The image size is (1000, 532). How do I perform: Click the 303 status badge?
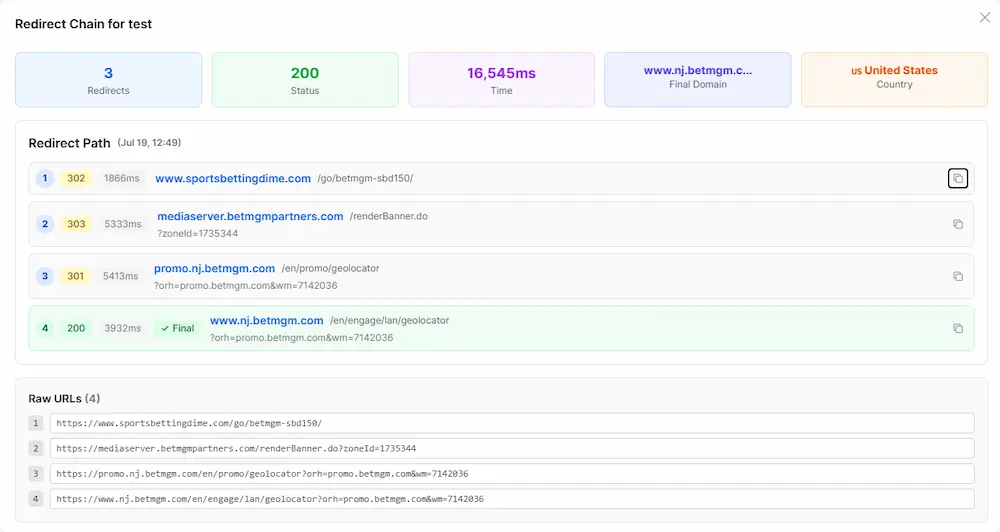pyautogui.click(x=76, y=224)
